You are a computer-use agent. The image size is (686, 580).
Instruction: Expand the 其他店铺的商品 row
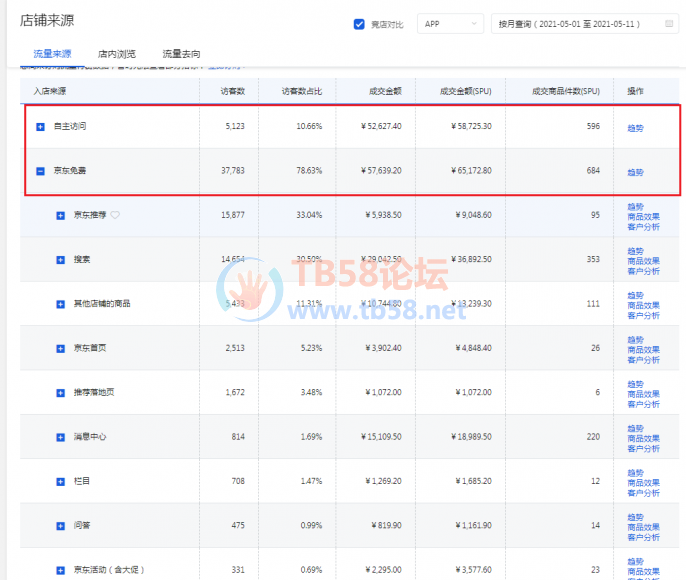pyautogui.click(x=60, y=304)
